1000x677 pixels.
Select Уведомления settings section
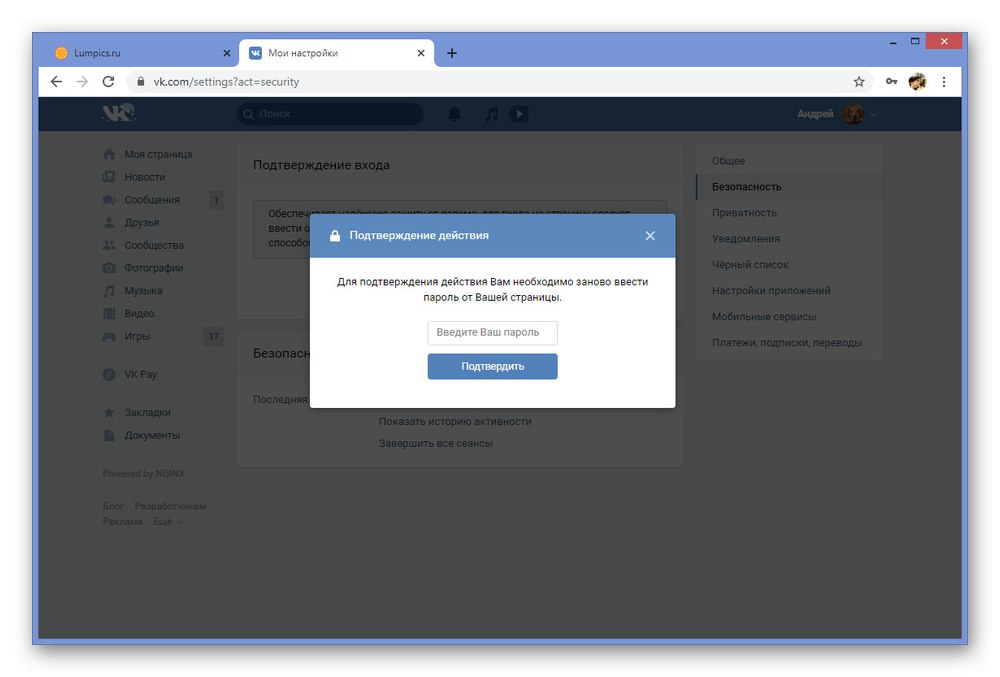(790, 239)
